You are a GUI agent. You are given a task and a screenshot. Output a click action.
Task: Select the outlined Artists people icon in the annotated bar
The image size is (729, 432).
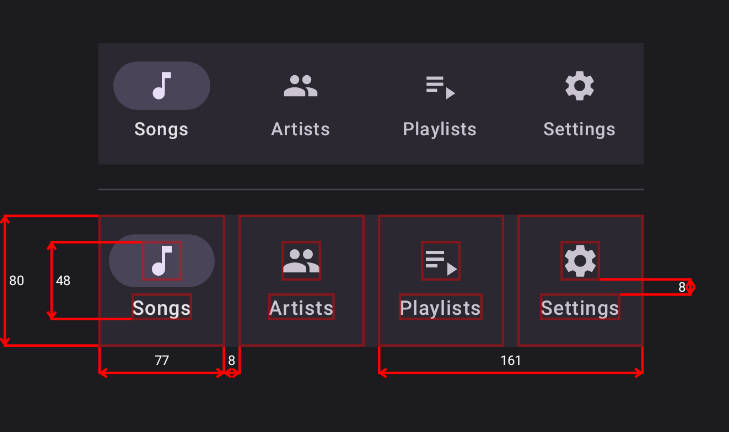301,261
